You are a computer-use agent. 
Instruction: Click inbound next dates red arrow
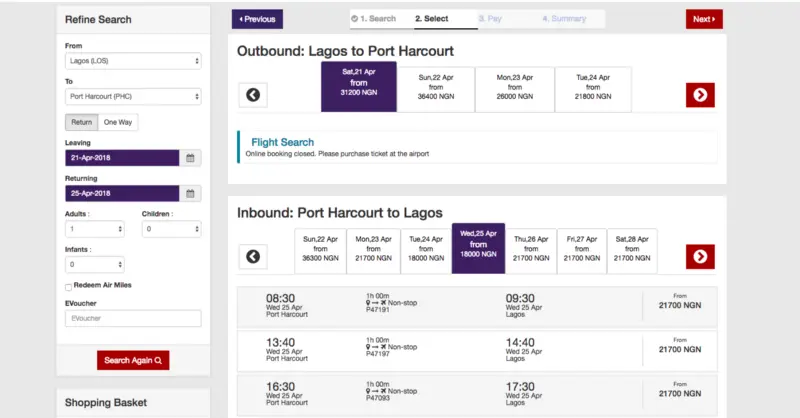pos(700,257)
